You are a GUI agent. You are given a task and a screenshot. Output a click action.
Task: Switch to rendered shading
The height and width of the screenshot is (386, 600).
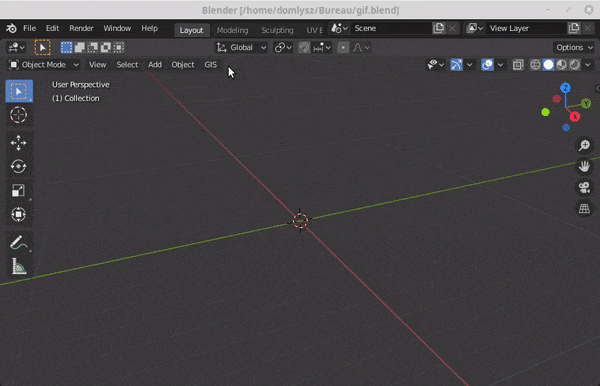pos(574,65)
